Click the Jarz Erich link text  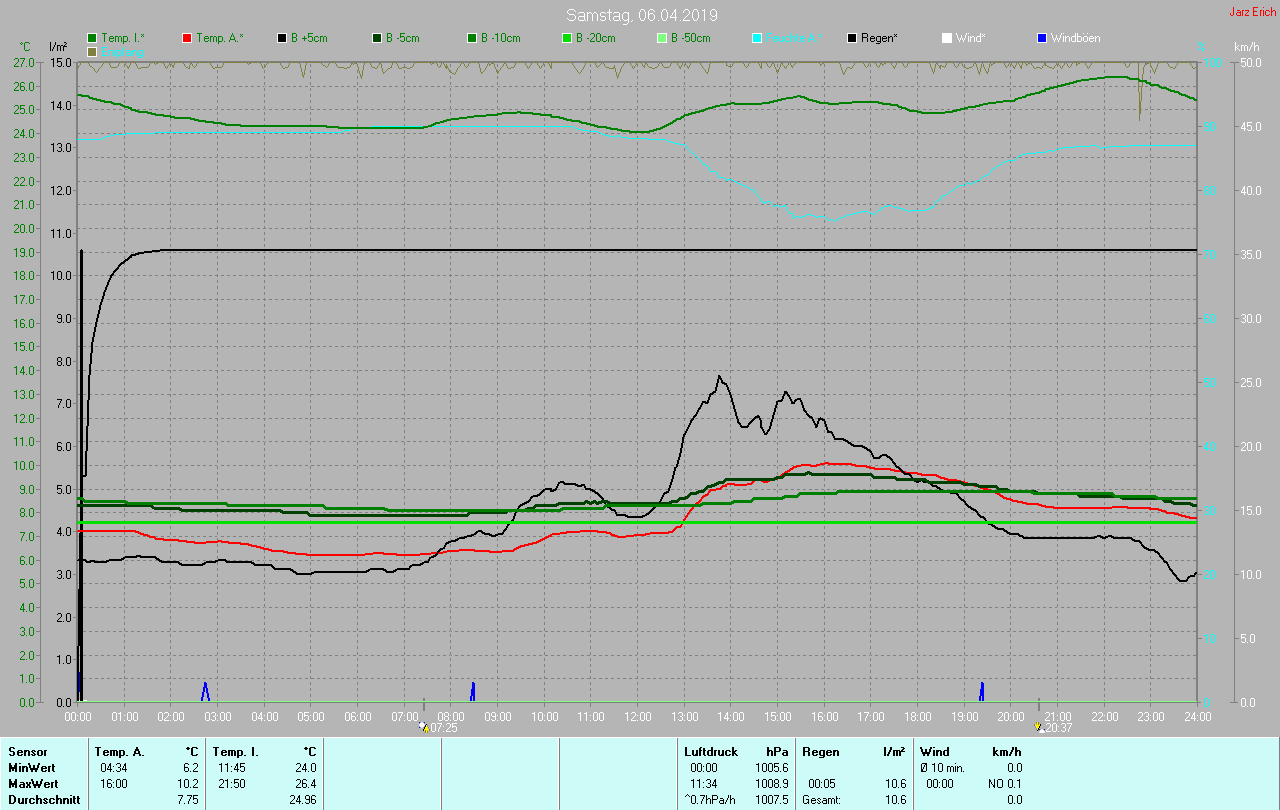[1252, 12]
